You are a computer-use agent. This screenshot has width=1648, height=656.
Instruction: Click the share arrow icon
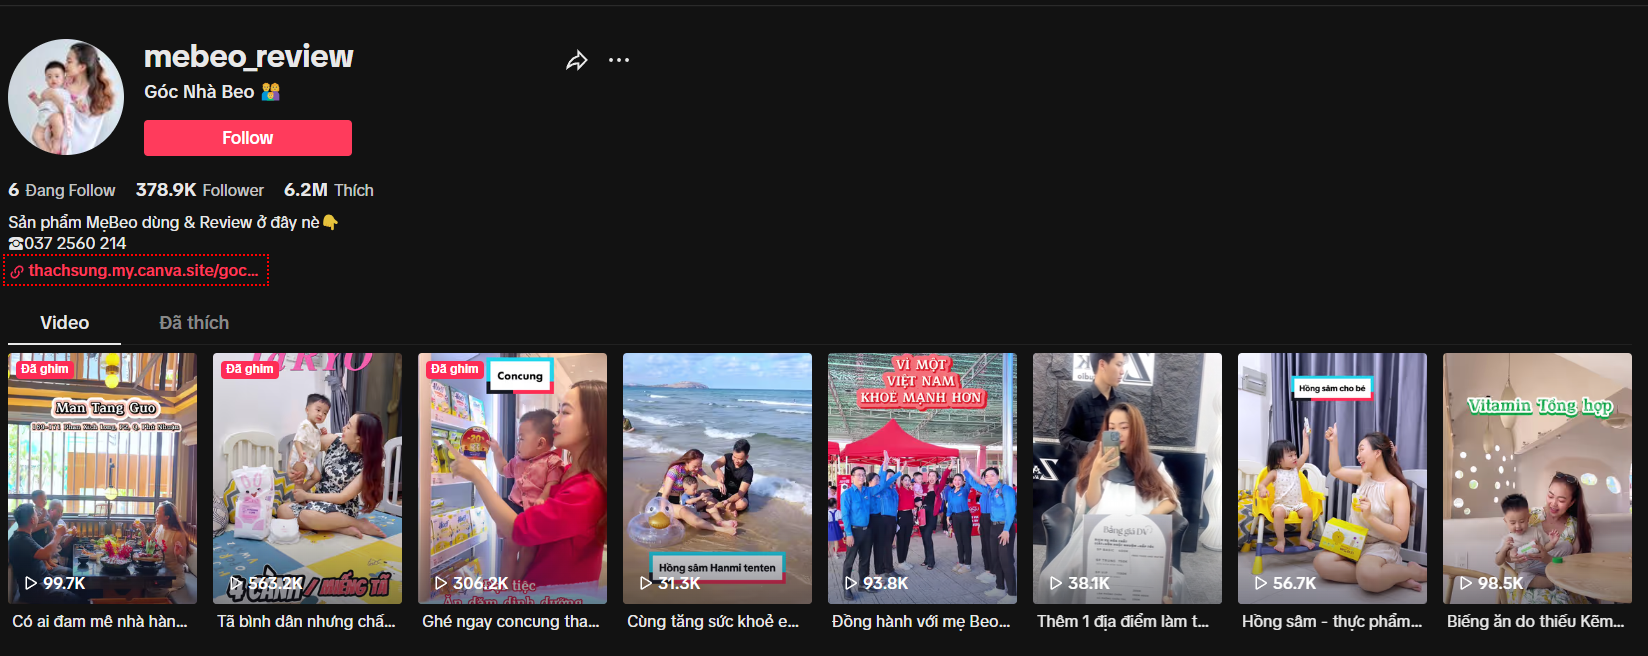(x=577, y=61)
